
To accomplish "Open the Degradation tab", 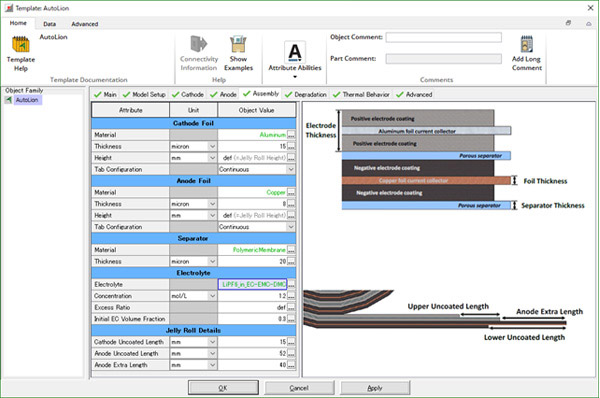I will coord(306,94).
